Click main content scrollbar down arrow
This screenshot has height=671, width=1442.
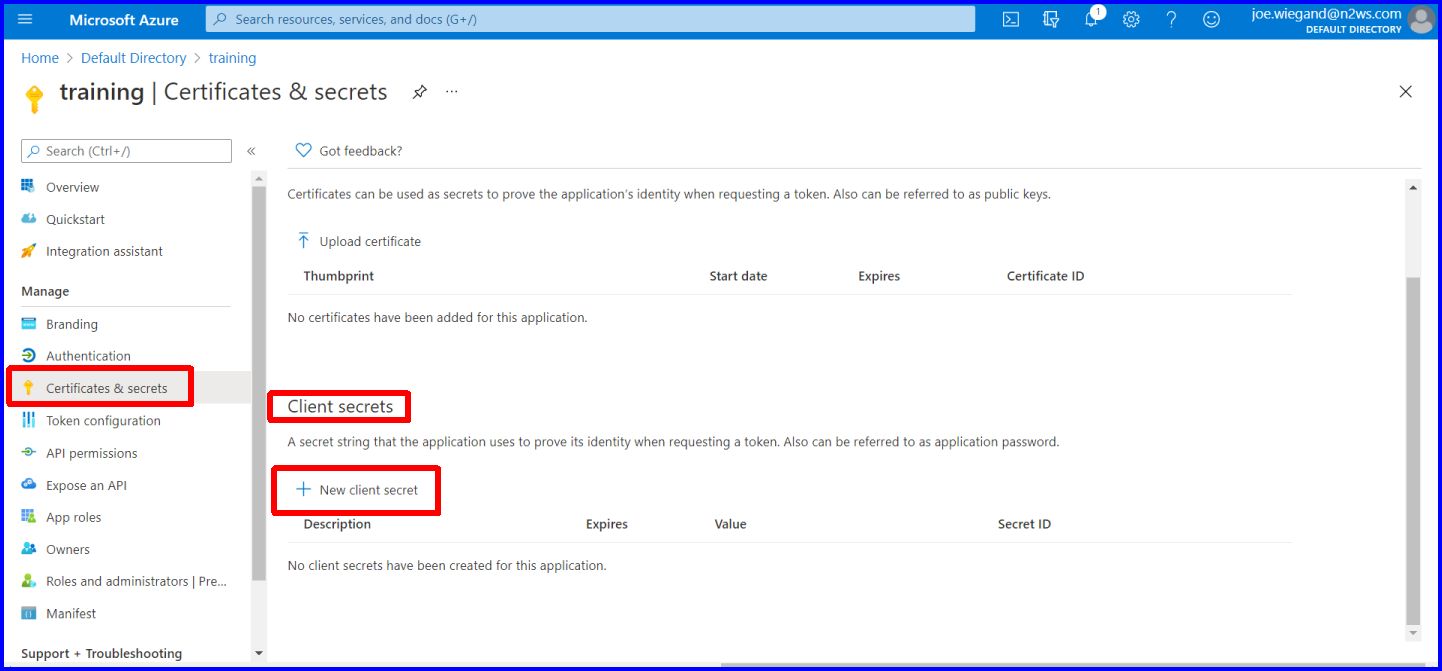tap(1413, 633)
